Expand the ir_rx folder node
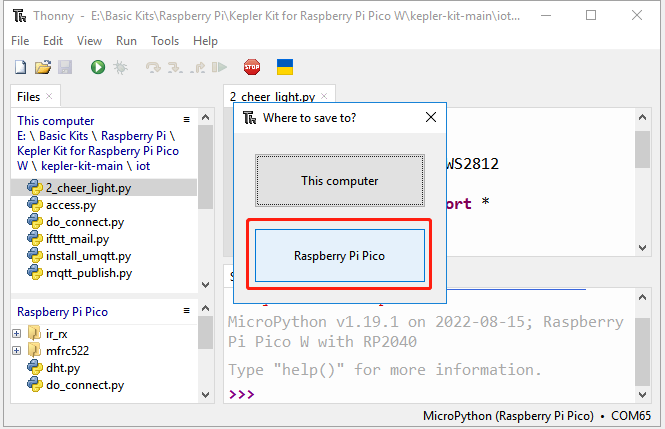 point(16,334)
